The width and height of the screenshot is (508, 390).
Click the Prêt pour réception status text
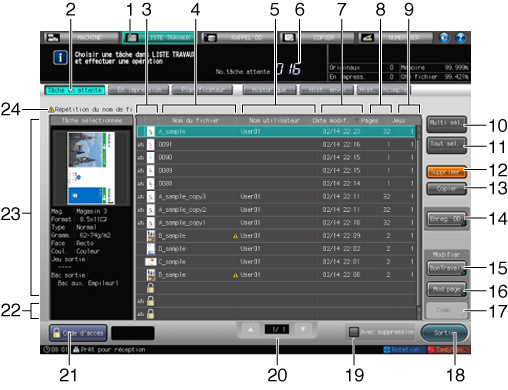pos(113,350)
